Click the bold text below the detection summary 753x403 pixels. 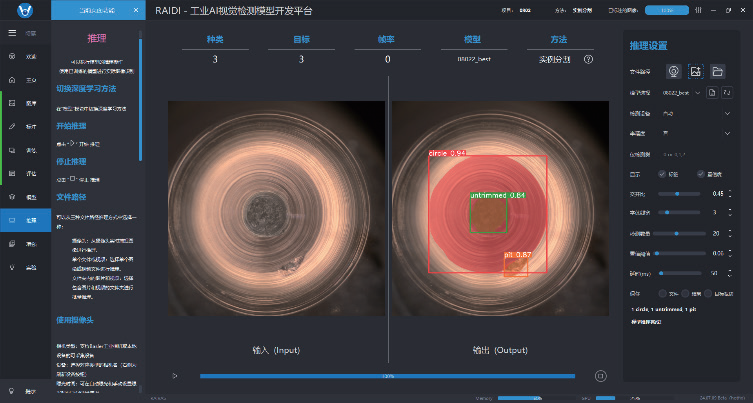tap(646, 322)
